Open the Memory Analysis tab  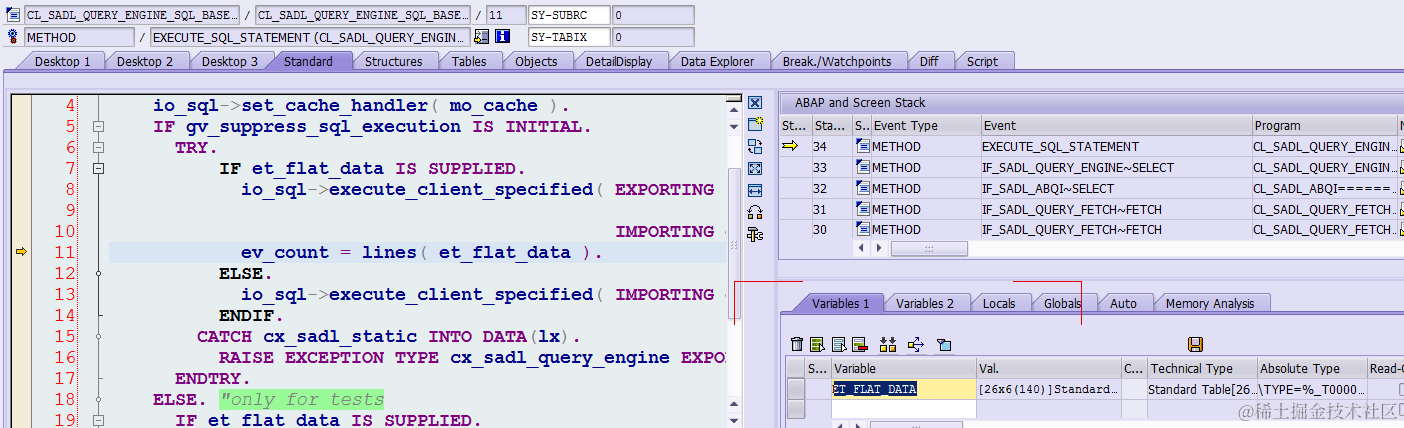coord(1209,303)
